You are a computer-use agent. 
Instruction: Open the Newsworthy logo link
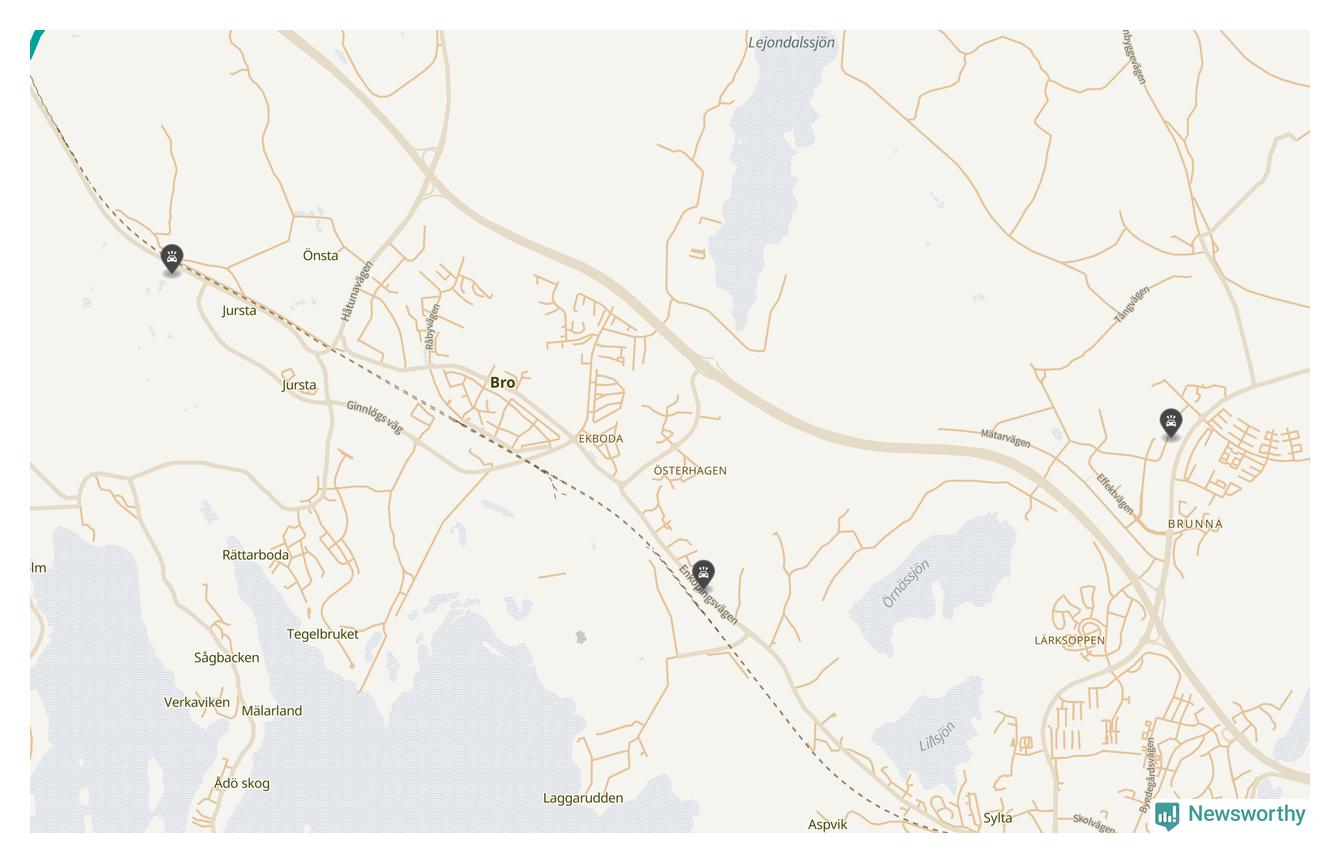click(1230, 815)
